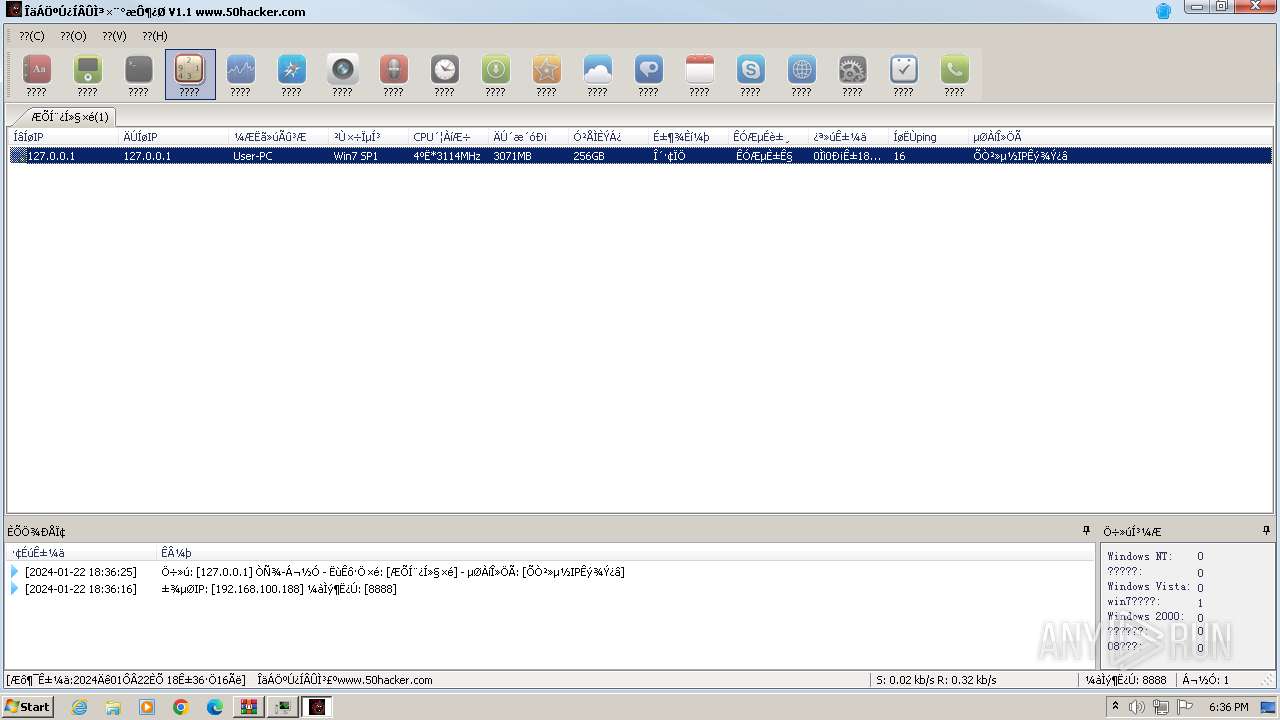Launch Internet Explorer from taskbar

point(79,707)
